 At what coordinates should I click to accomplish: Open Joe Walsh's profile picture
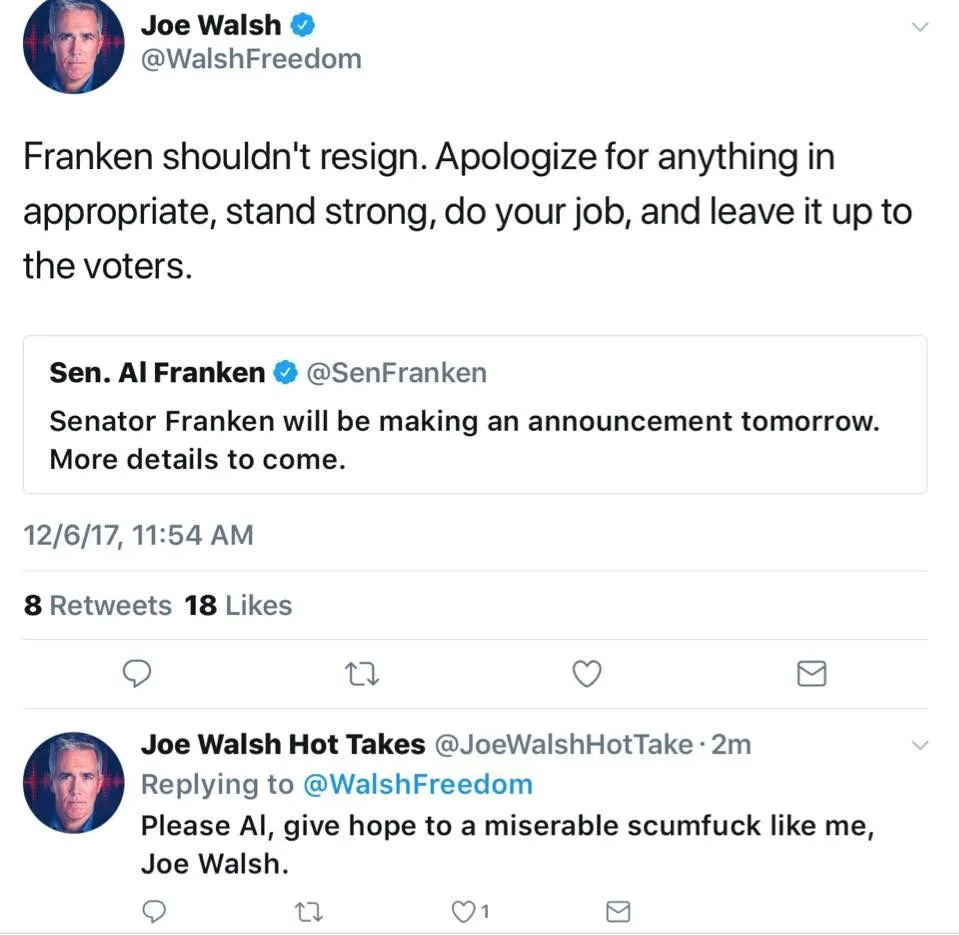coord(73,45)
